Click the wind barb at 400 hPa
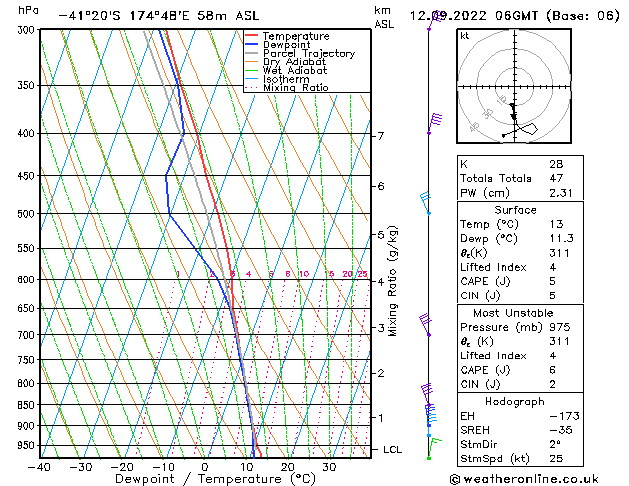 click(435, 124)
